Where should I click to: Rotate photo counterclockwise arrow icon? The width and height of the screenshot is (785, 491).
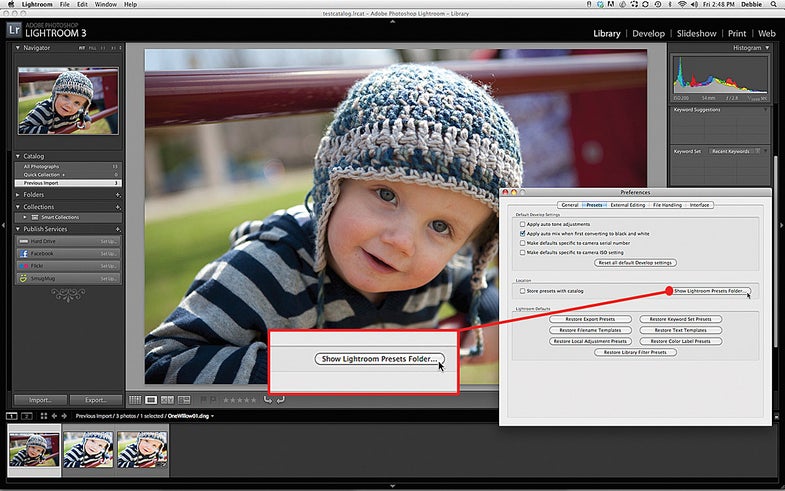[x=268, y=399]
